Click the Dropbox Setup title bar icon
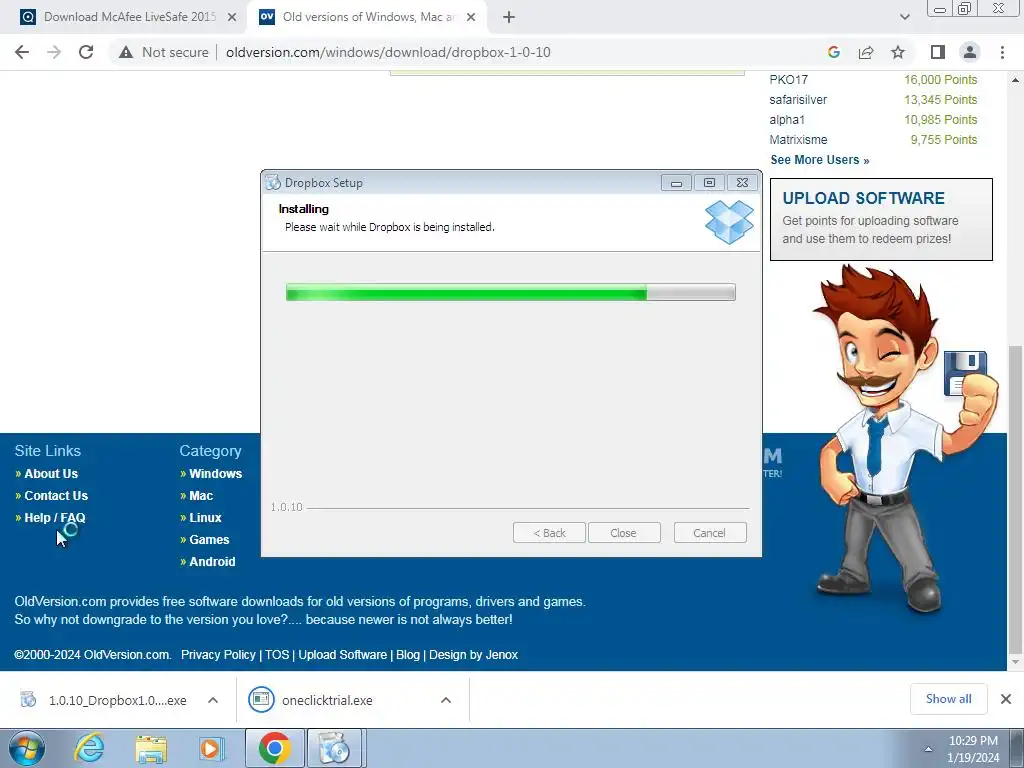Screen dimensions: 1024x768 273,183
